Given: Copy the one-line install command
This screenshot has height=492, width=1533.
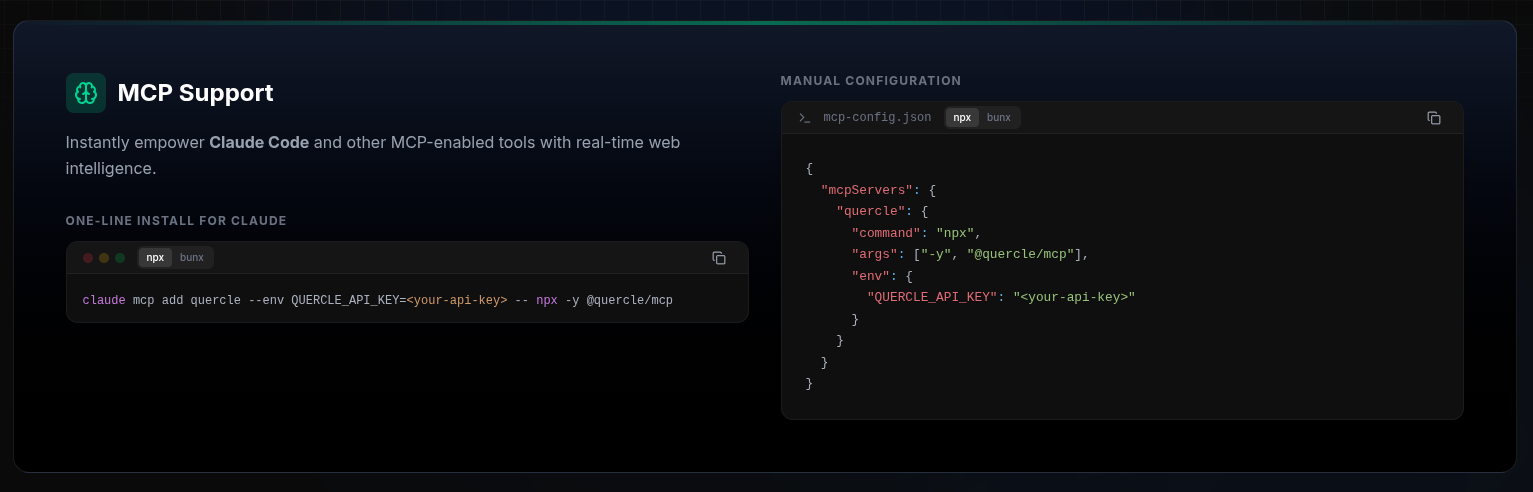Looking at the screenshot, I should [719, 258].
